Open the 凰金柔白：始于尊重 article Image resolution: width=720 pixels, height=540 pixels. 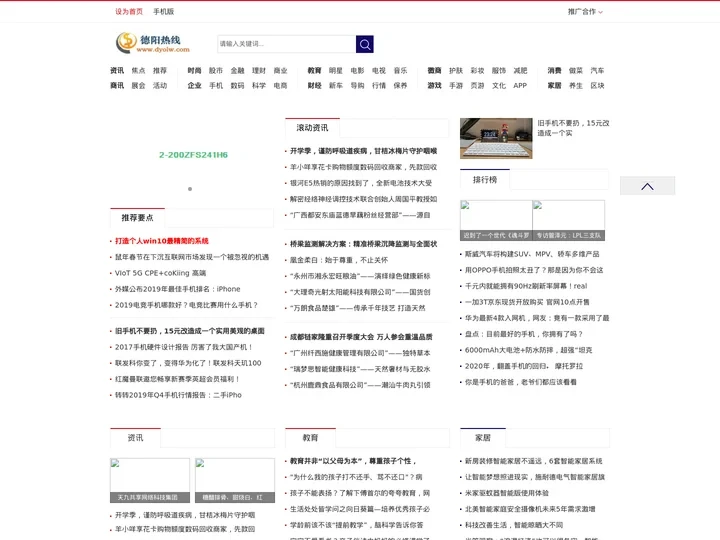(x=339, y=260)
